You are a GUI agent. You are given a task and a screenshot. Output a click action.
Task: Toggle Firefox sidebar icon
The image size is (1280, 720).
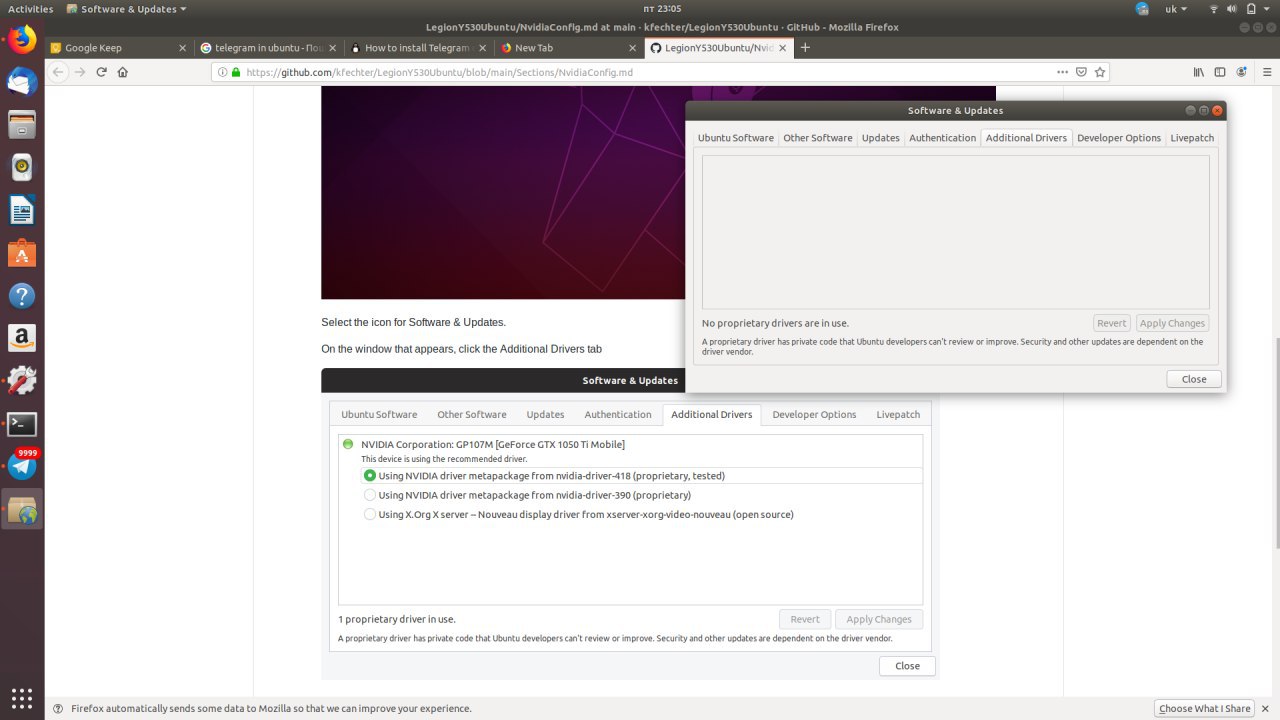coord(1220,72)
